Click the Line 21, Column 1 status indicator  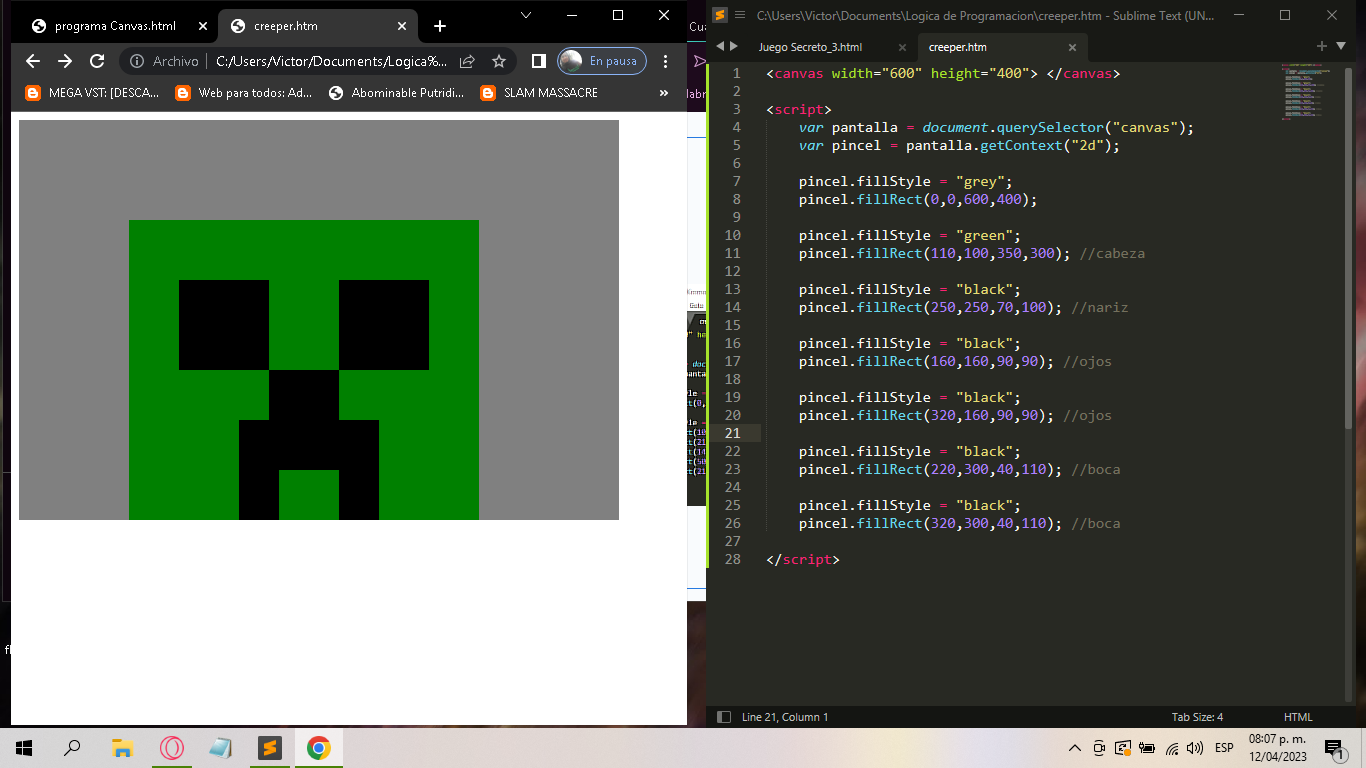pyautogui.click(x=785, y=717)
